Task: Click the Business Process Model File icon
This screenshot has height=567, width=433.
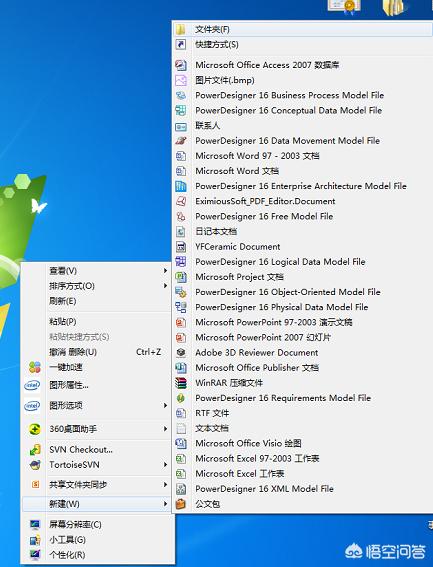Action: coord(181,95)
